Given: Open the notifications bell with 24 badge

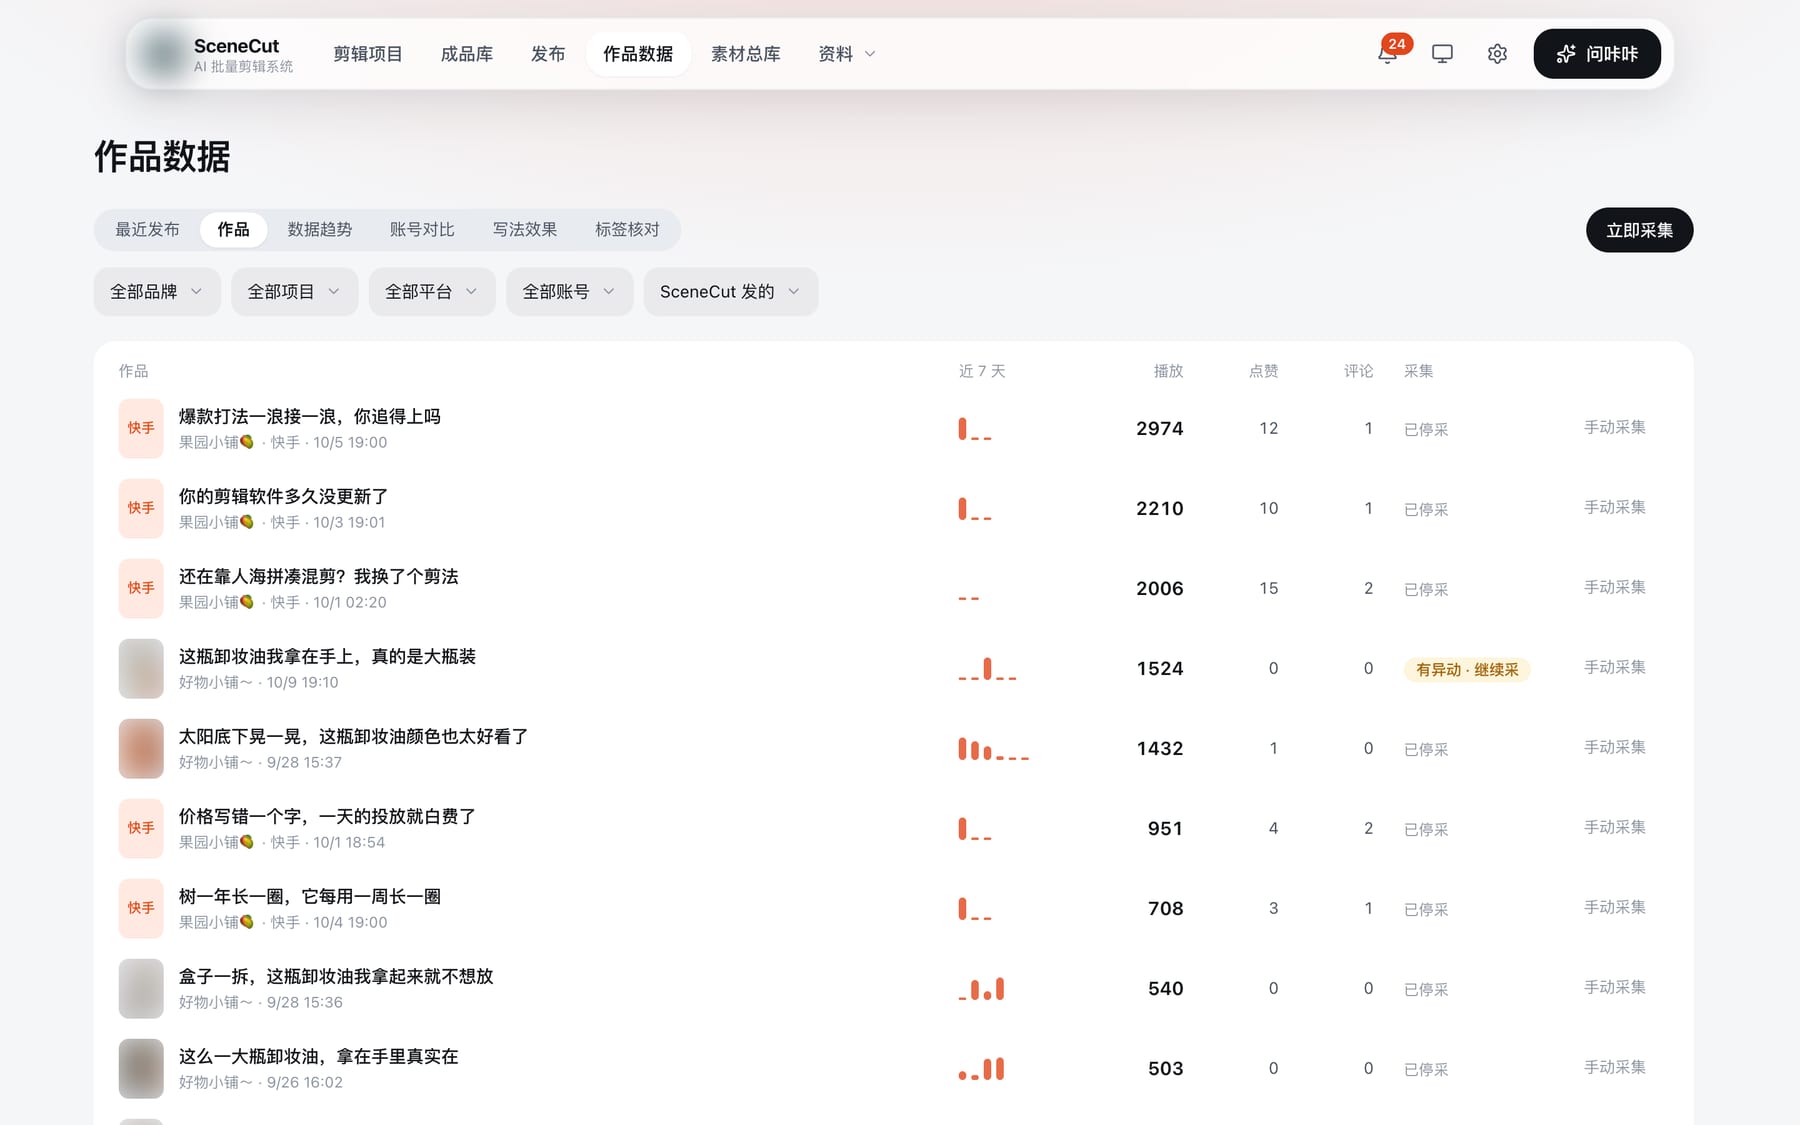Looking at the screenshot, I should tap(1387, 54).
